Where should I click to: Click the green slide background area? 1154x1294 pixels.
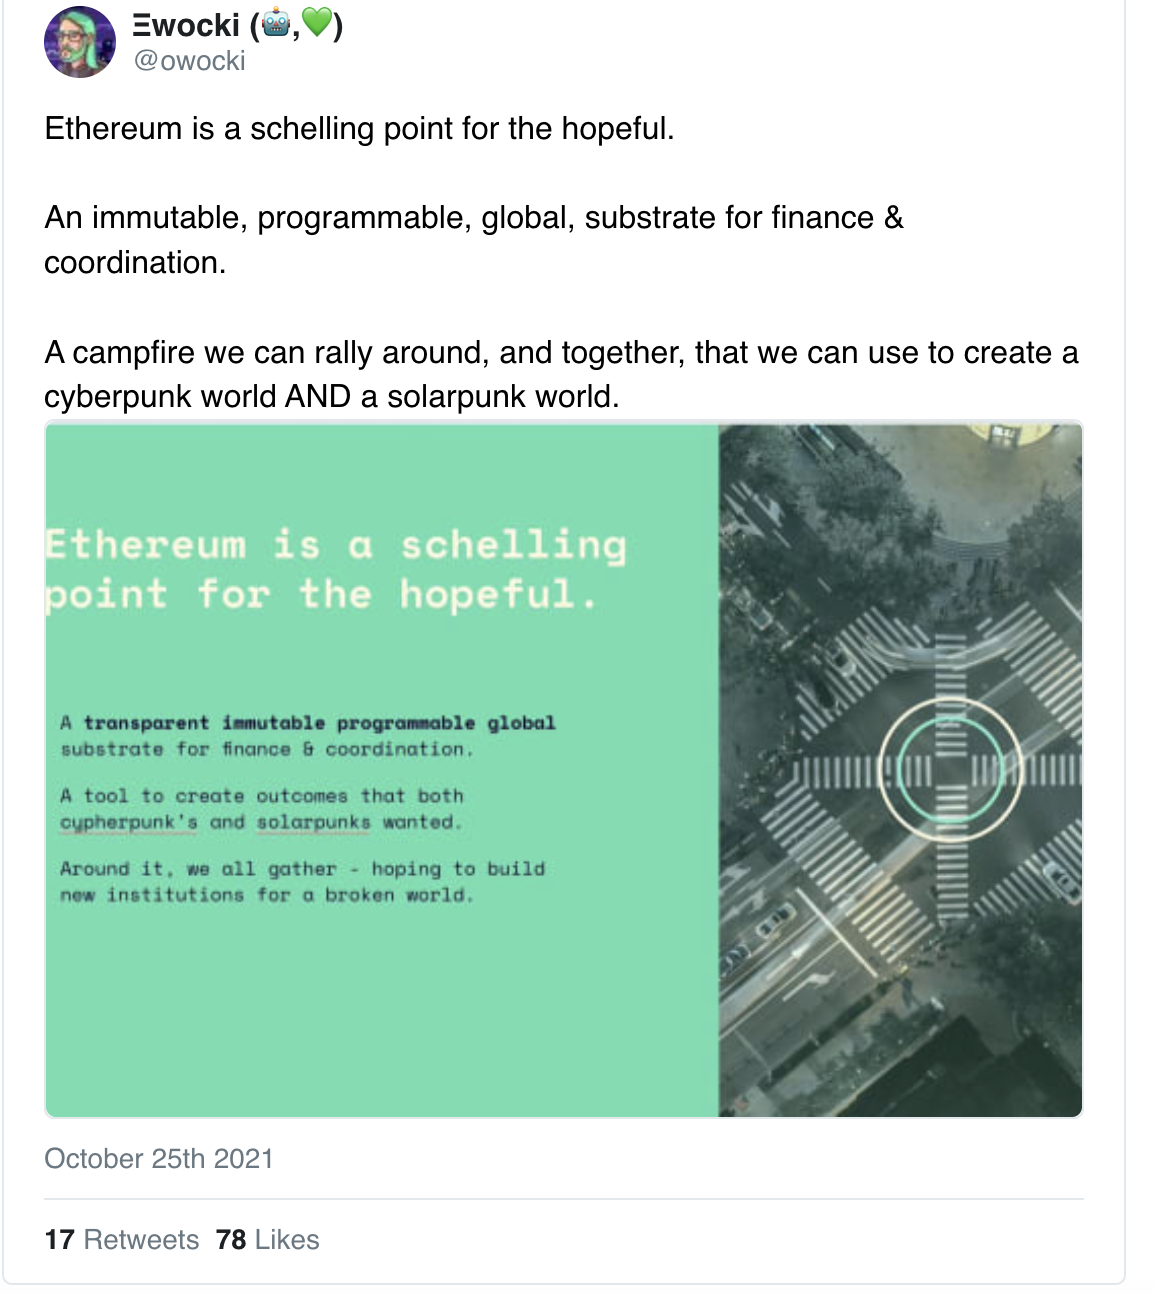pos(382,1000)
